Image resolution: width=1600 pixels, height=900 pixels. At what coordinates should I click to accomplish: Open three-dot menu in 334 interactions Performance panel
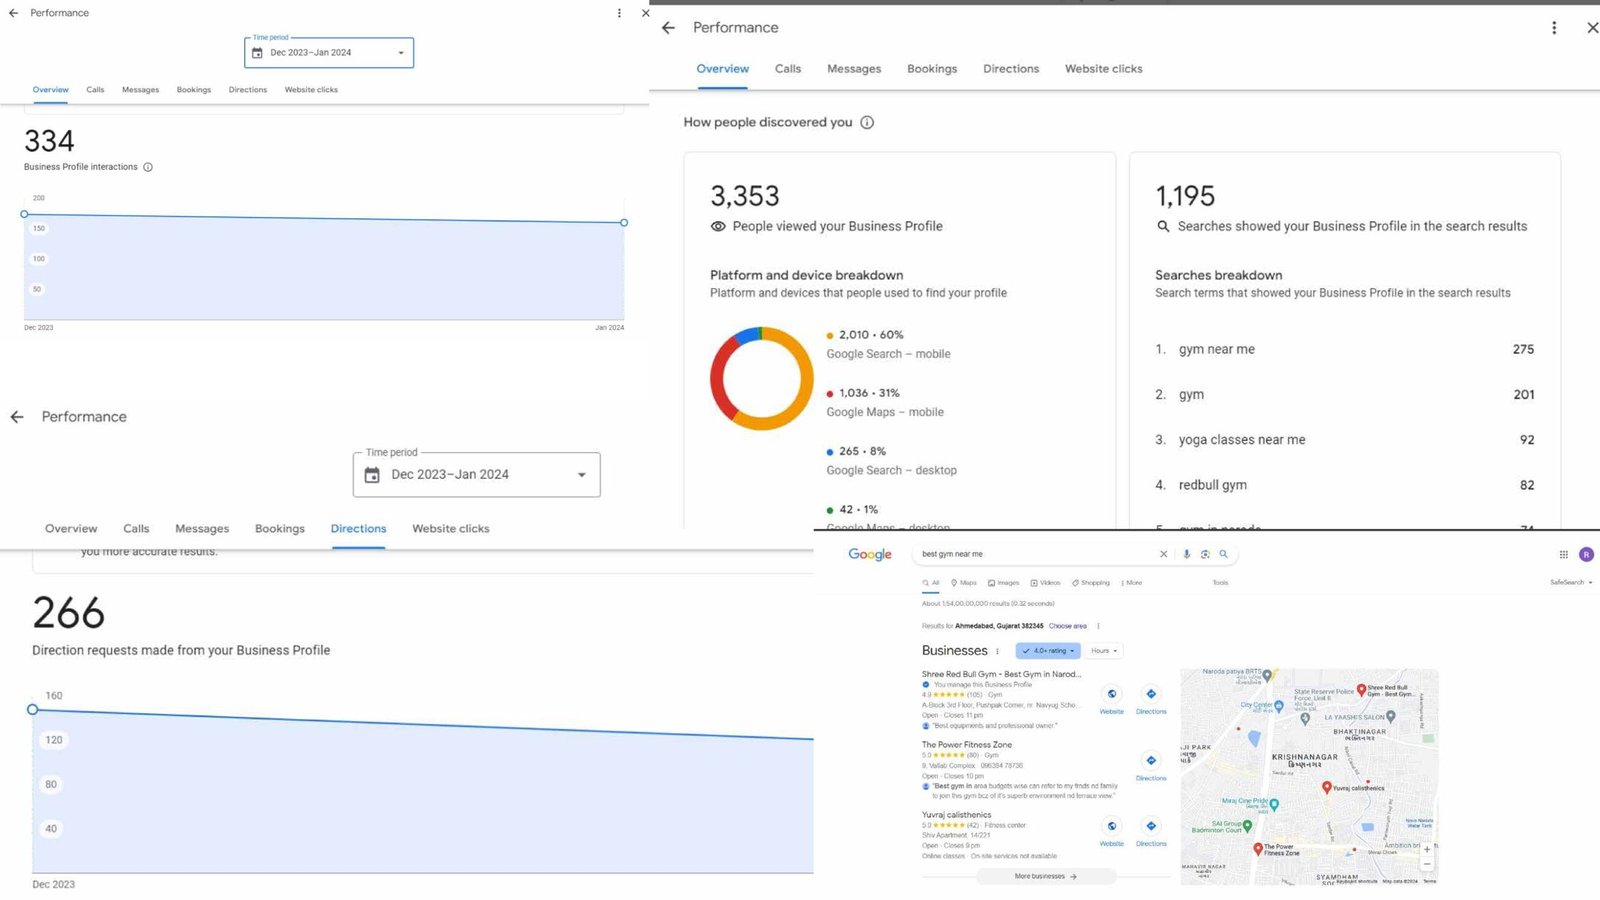(x=619, y=13)
